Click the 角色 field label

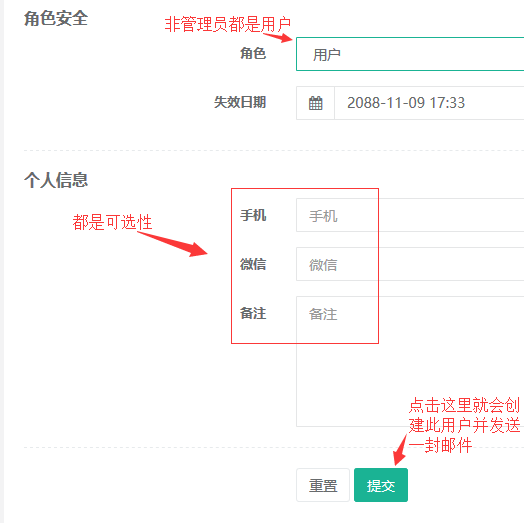(x=253, y=53)
